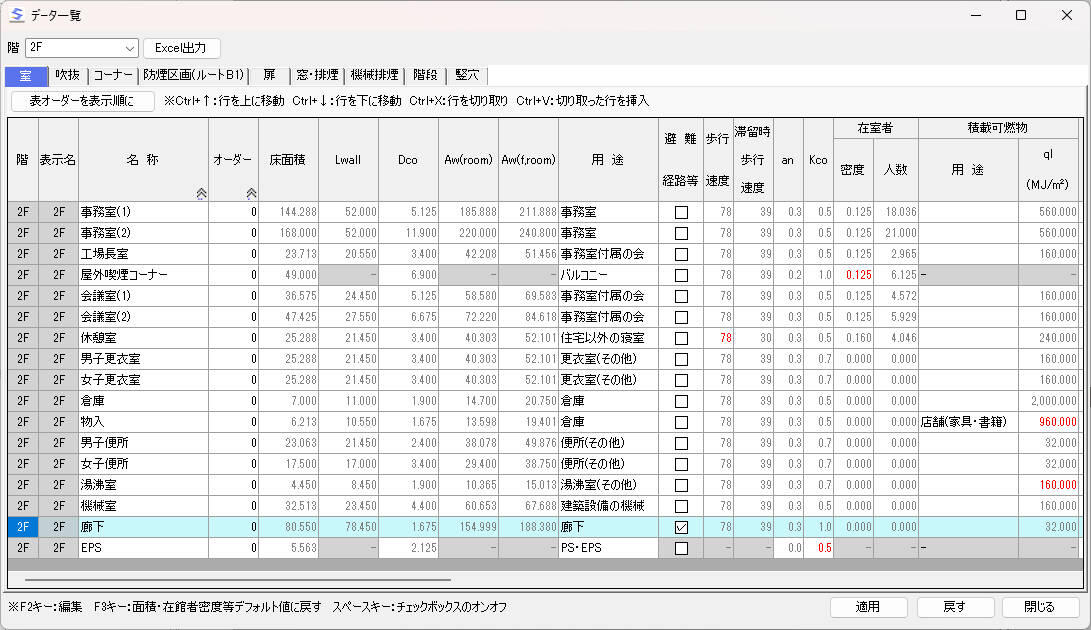
Task: Open the 機械排煙 tab
Action: pos(374,75)
